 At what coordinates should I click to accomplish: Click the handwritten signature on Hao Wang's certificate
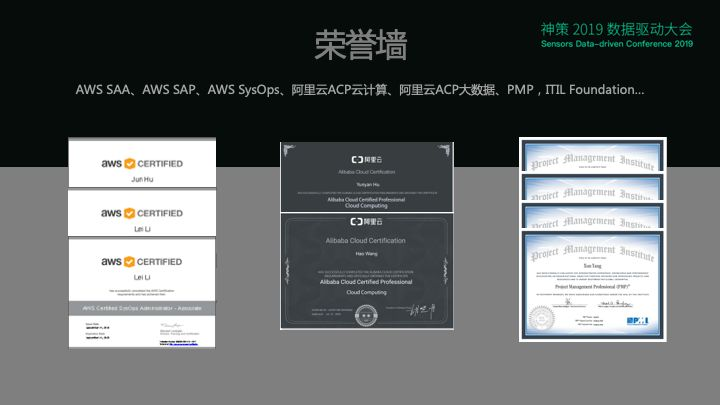point(422,311)
